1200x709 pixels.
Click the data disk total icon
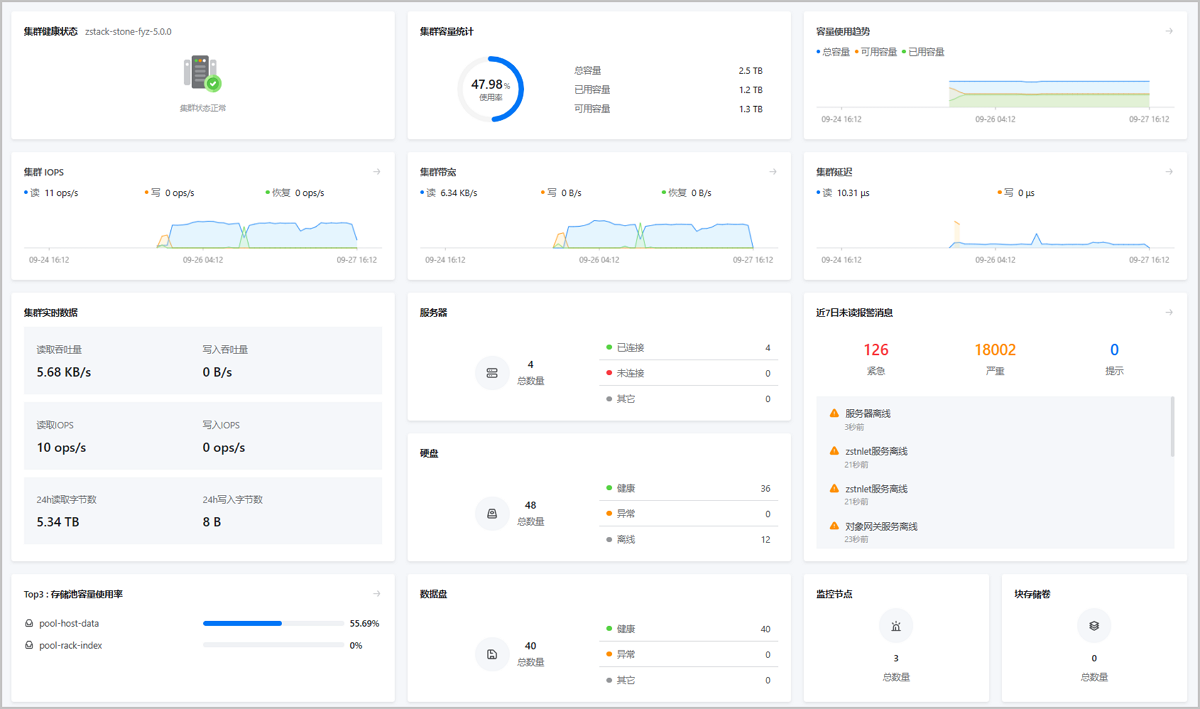click(x=492, y=655)
